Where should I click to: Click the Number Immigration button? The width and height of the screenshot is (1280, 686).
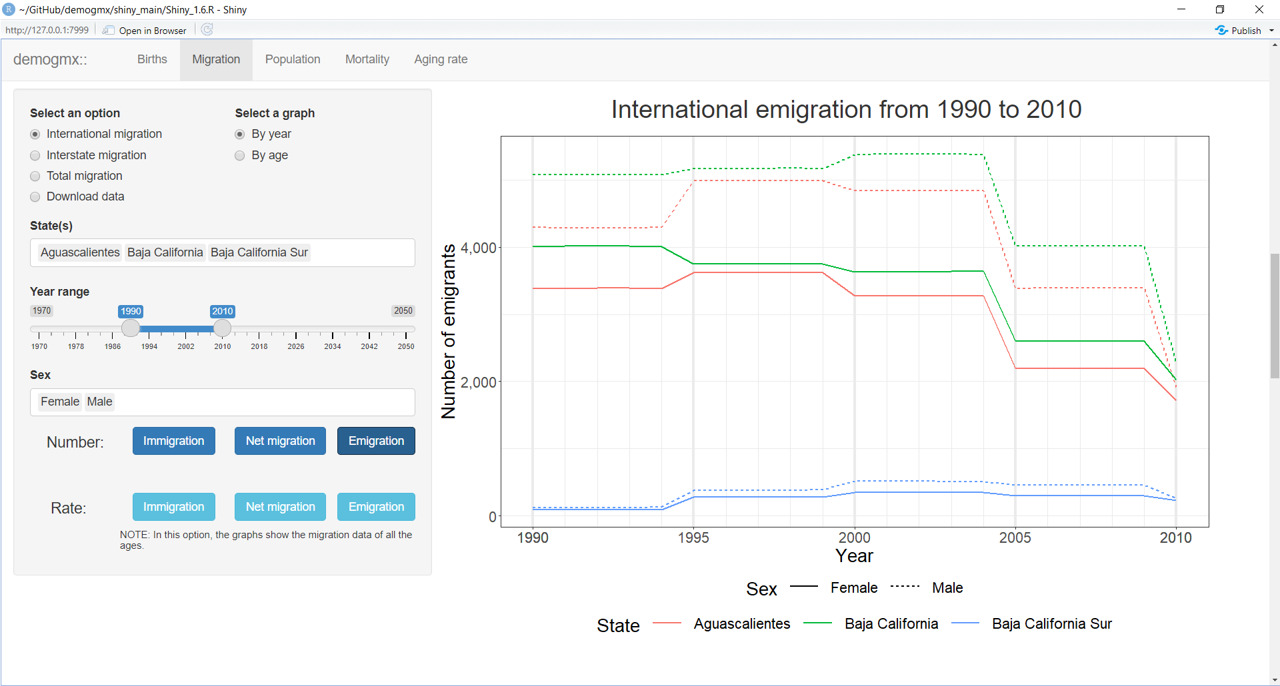click(173, 441)
